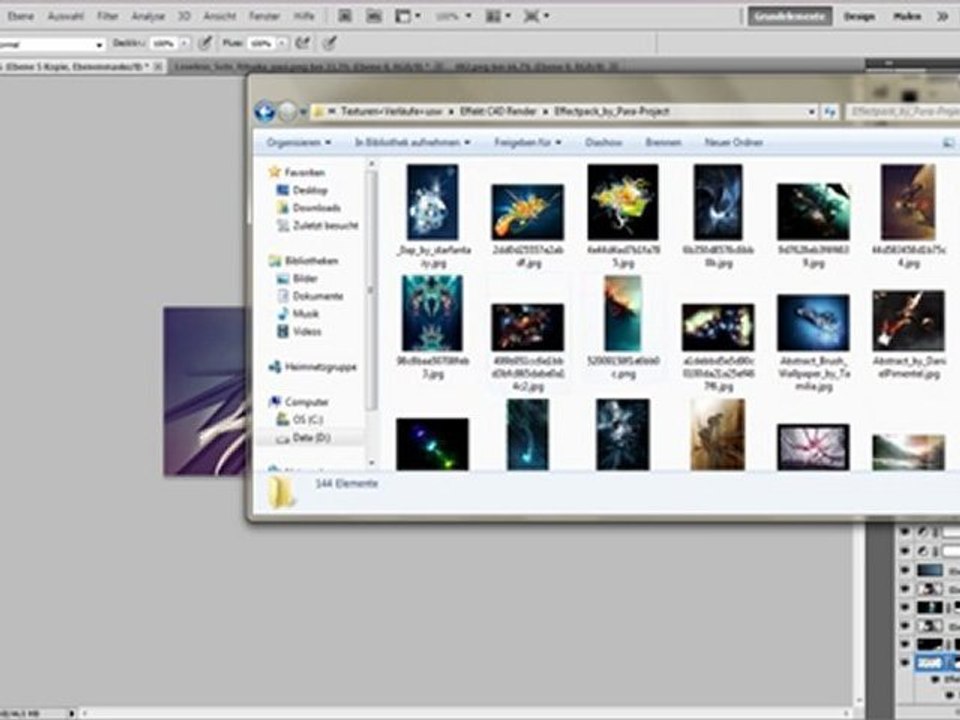Select the Abstract_by_DanielPimentel.jpg thumbnail
This screenshot has height=720, width=960.
click(909, 321)
